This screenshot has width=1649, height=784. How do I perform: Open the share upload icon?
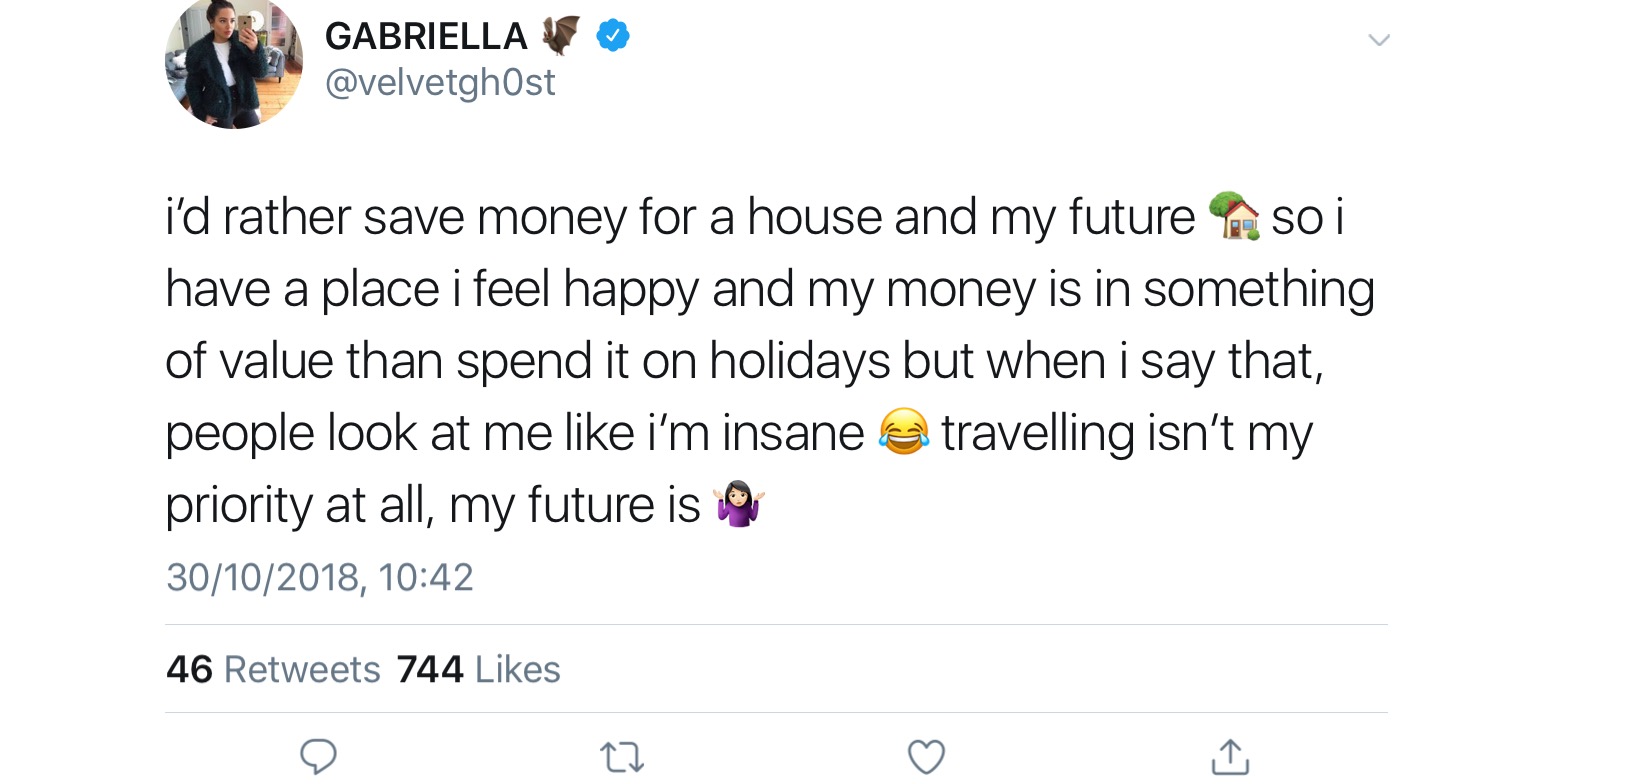point(1230,756)
